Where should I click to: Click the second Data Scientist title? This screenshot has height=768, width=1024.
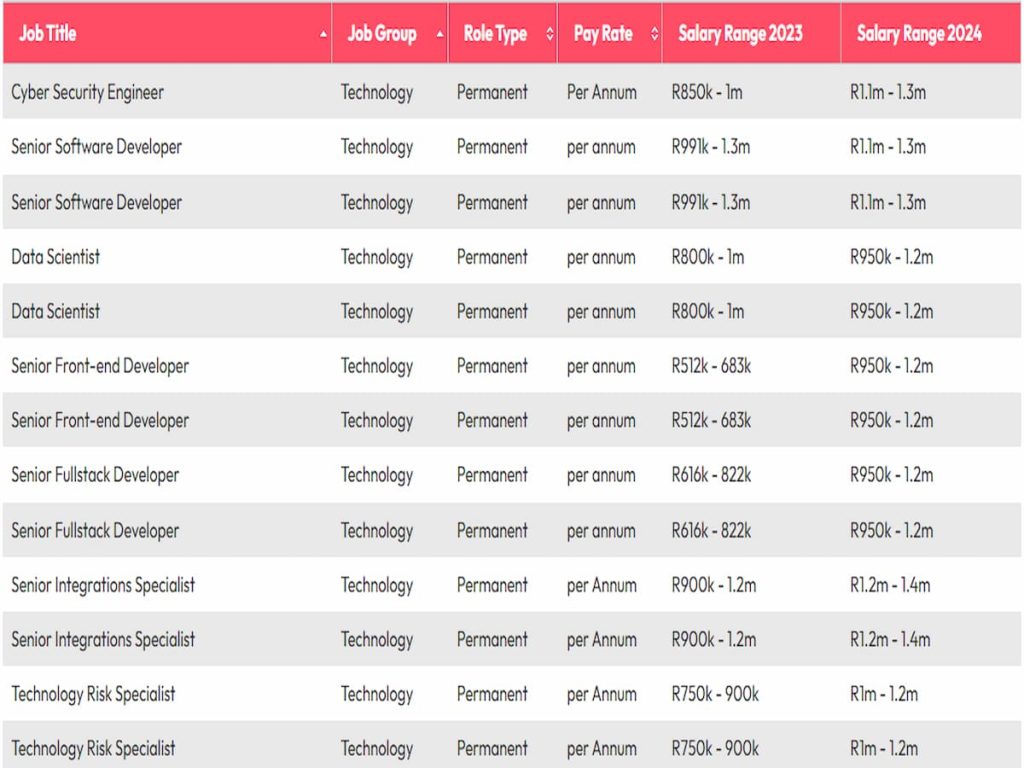56,311
